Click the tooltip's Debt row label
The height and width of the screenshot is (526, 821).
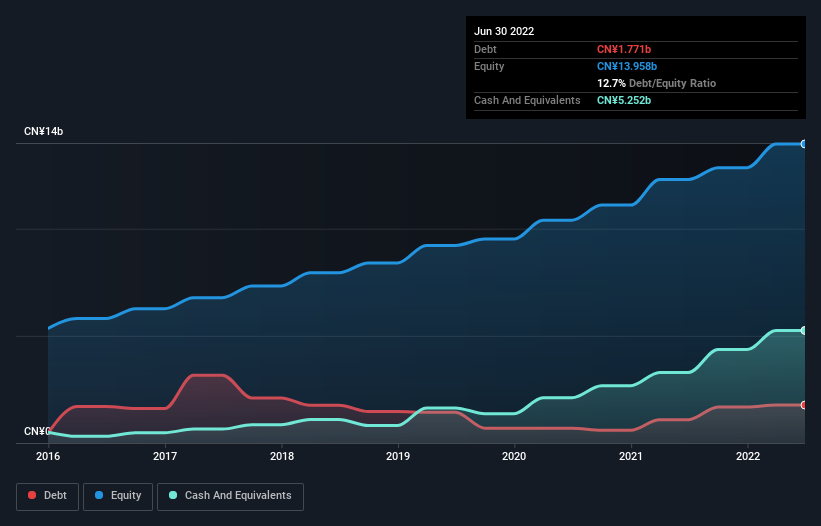485,49
